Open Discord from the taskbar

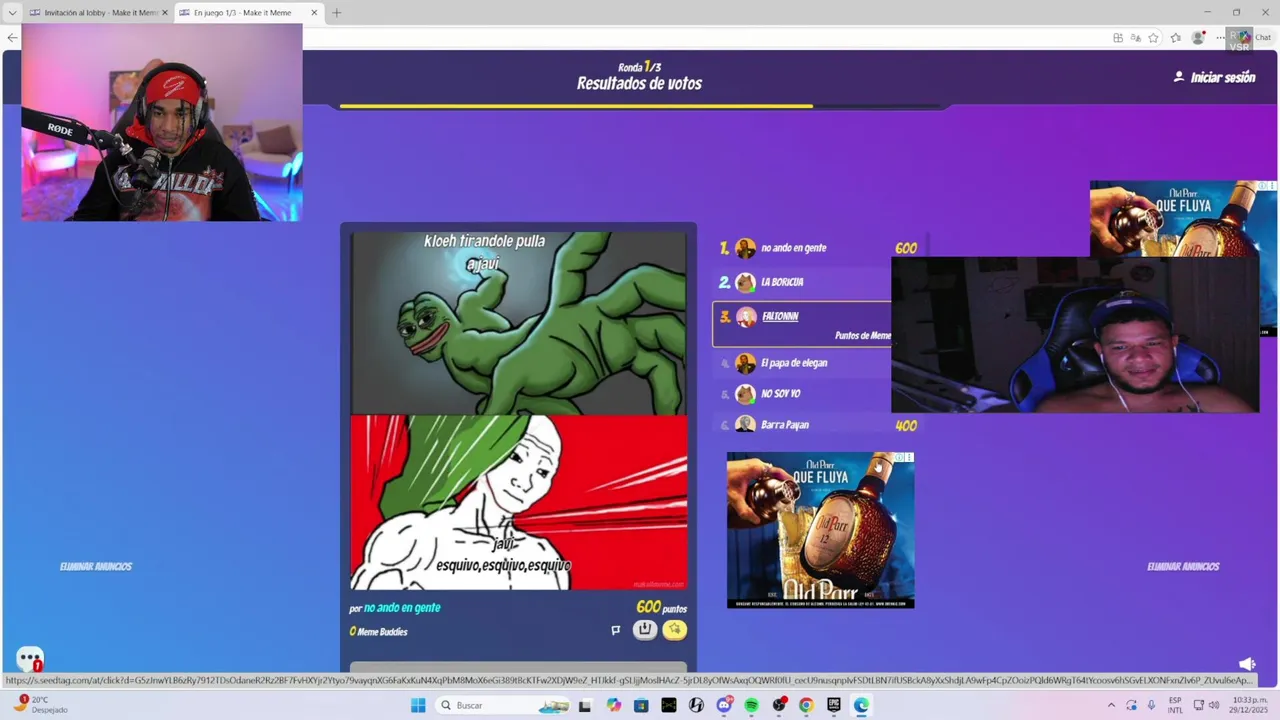pos(724,705)
